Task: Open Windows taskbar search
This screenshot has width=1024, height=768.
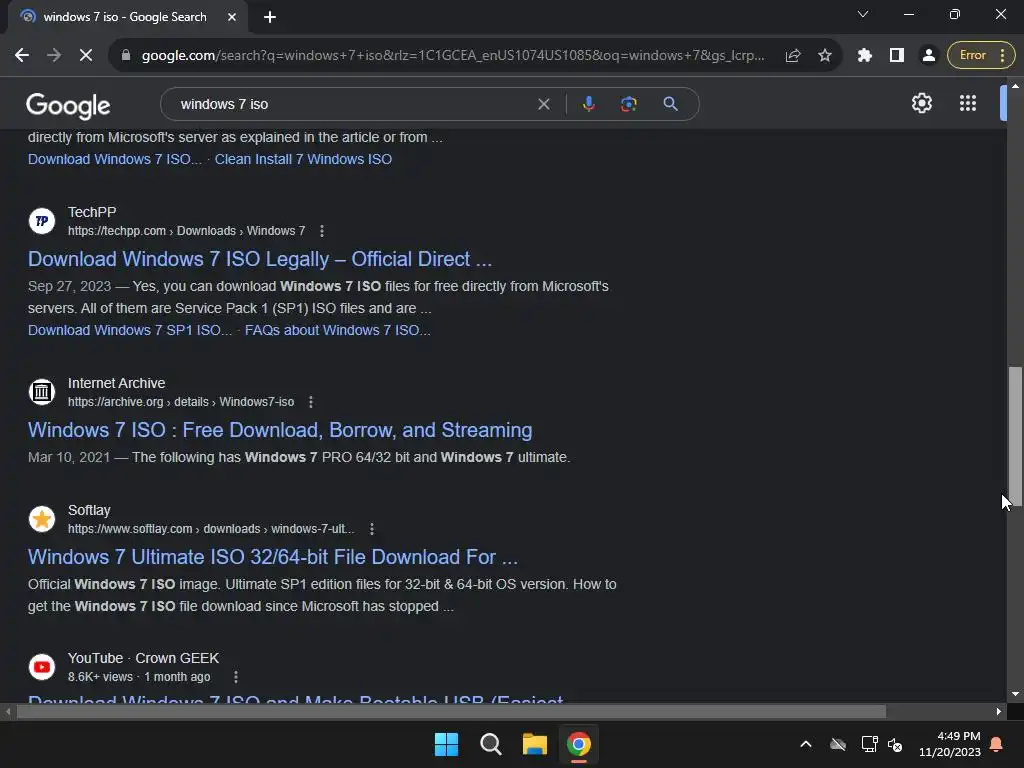Action: (x=490, y=744)
